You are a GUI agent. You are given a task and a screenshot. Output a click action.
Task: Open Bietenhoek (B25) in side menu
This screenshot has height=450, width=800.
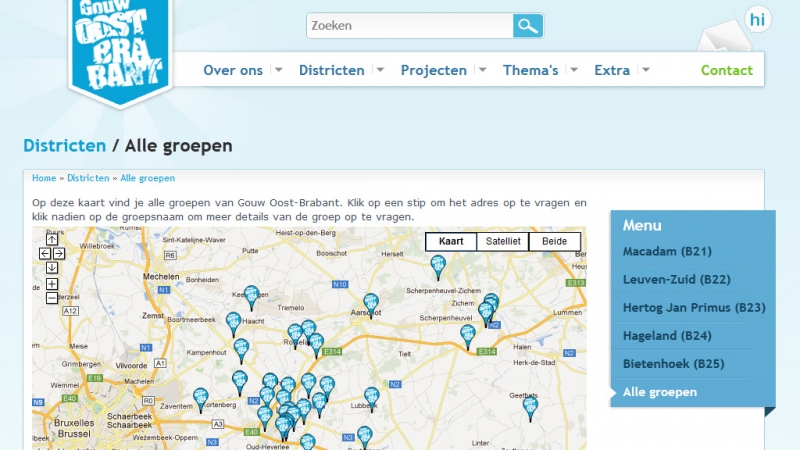coord(673,364)
